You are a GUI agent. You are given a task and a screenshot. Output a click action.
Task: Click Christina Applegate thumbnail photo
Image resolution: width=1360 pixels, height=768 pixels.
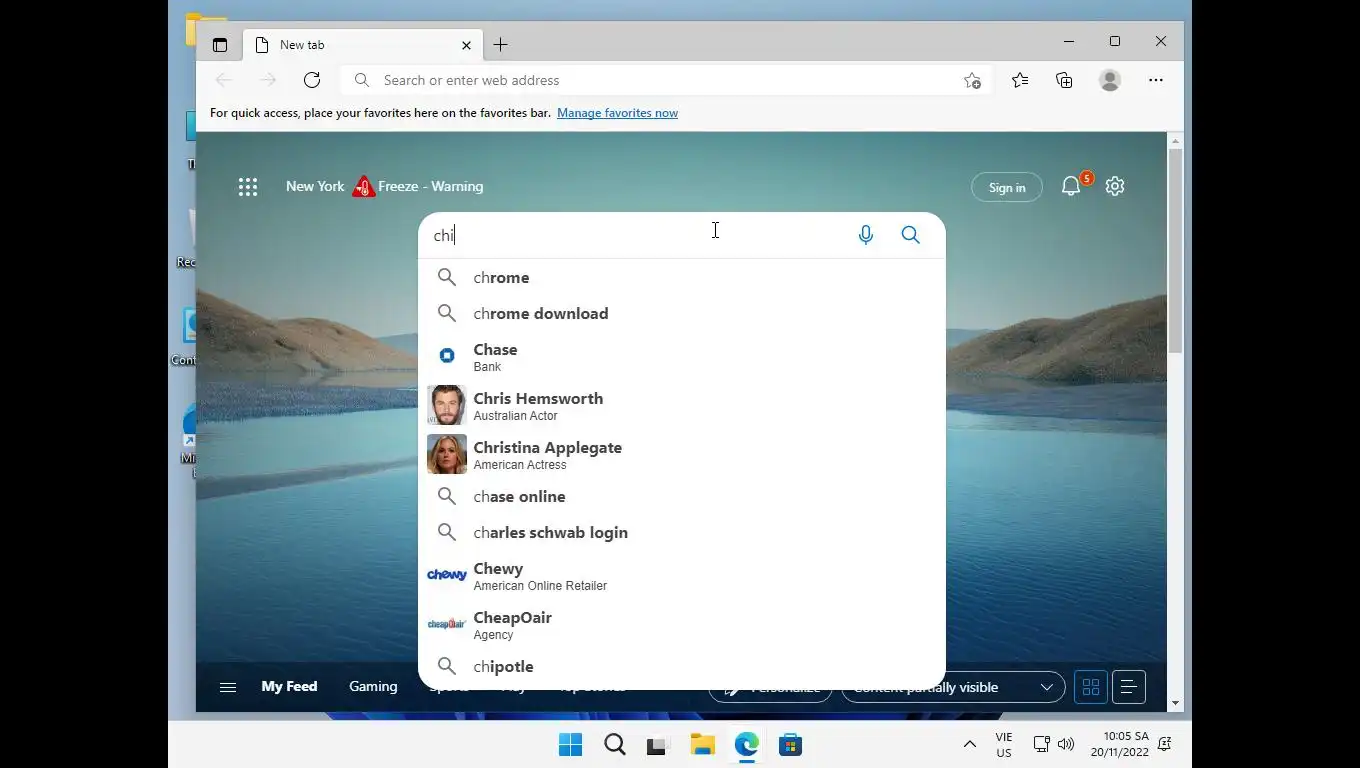pyautogui.click(x=447, y=454)
